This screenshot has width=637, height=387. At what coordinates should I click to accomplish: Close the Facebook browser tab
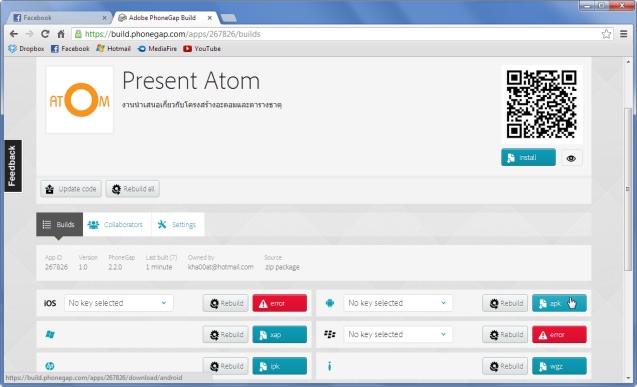click(x=104, y=18)
